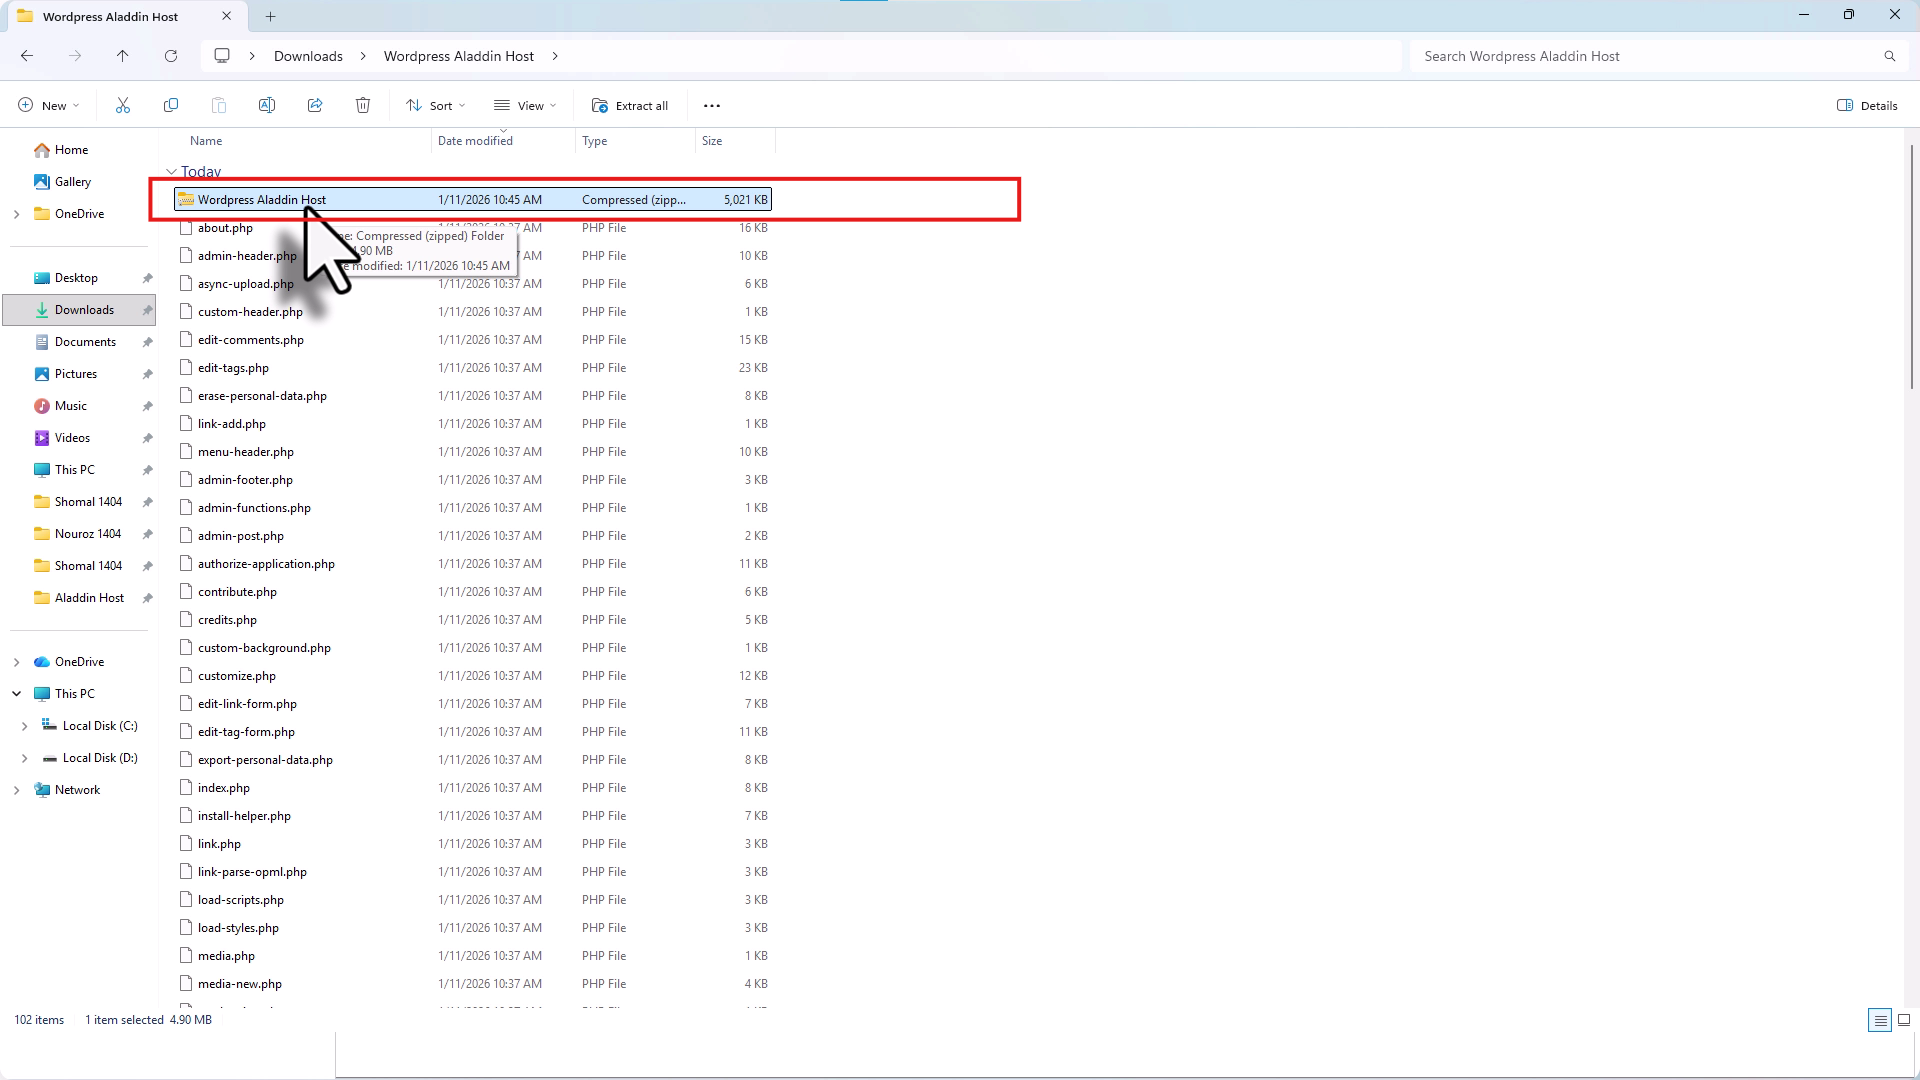Refresh the current folder view
Image resolution: width=1920 pixels, height=1080 pixels.
pyautogui.click(x=171, y=56)
